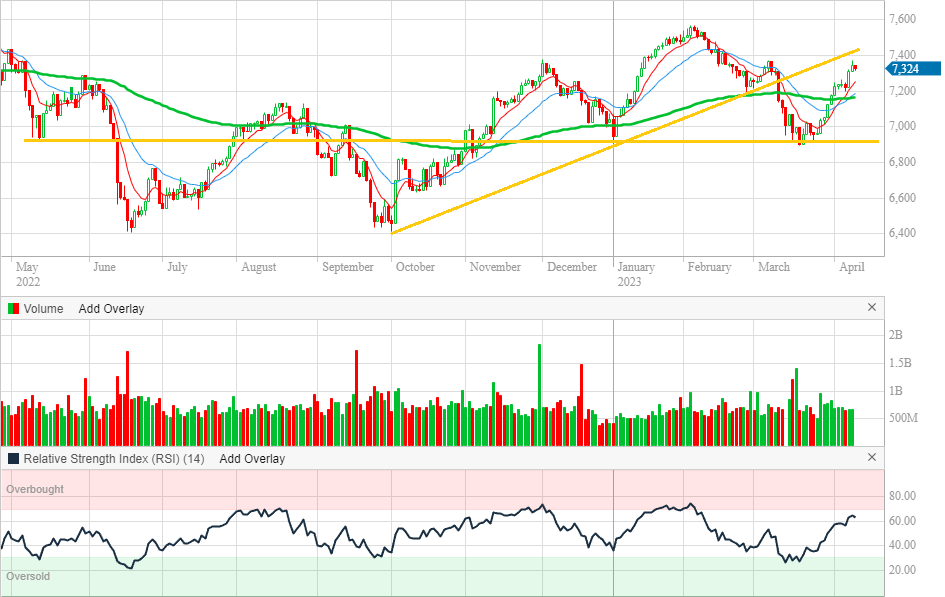The image size is (945, 597).
Task: Click the January 2023 date label
Action: (x=635, y=274)
